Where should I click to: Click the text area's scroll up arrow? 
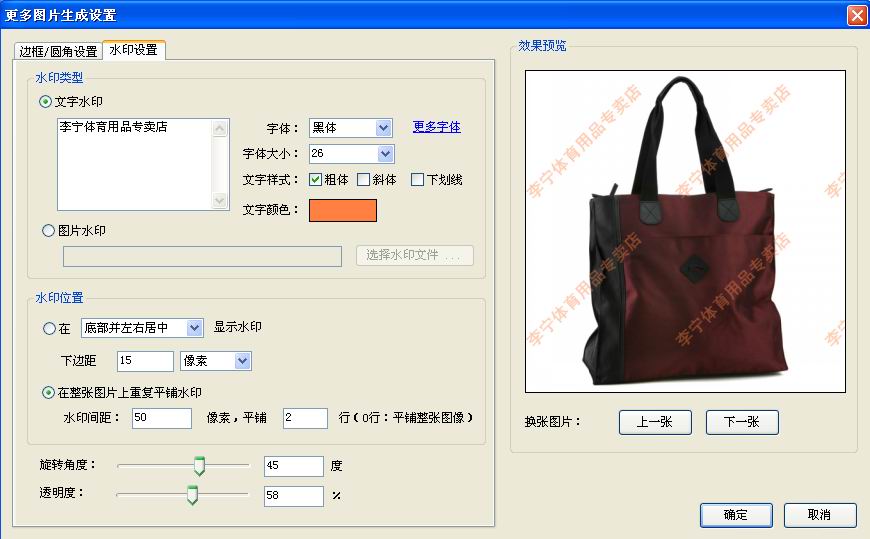coord(220,129)
